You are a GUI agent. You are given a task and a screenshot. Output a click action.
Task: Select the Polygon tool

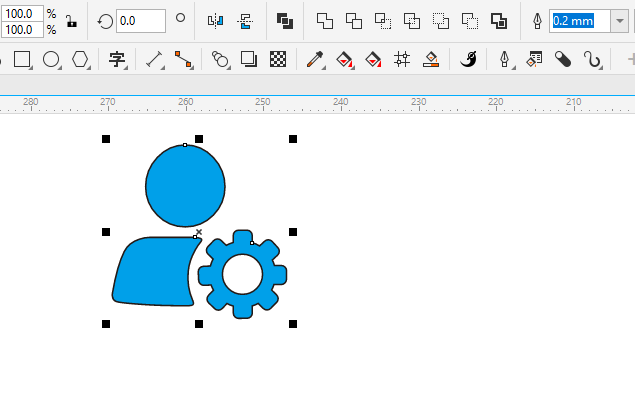[80, 59]
